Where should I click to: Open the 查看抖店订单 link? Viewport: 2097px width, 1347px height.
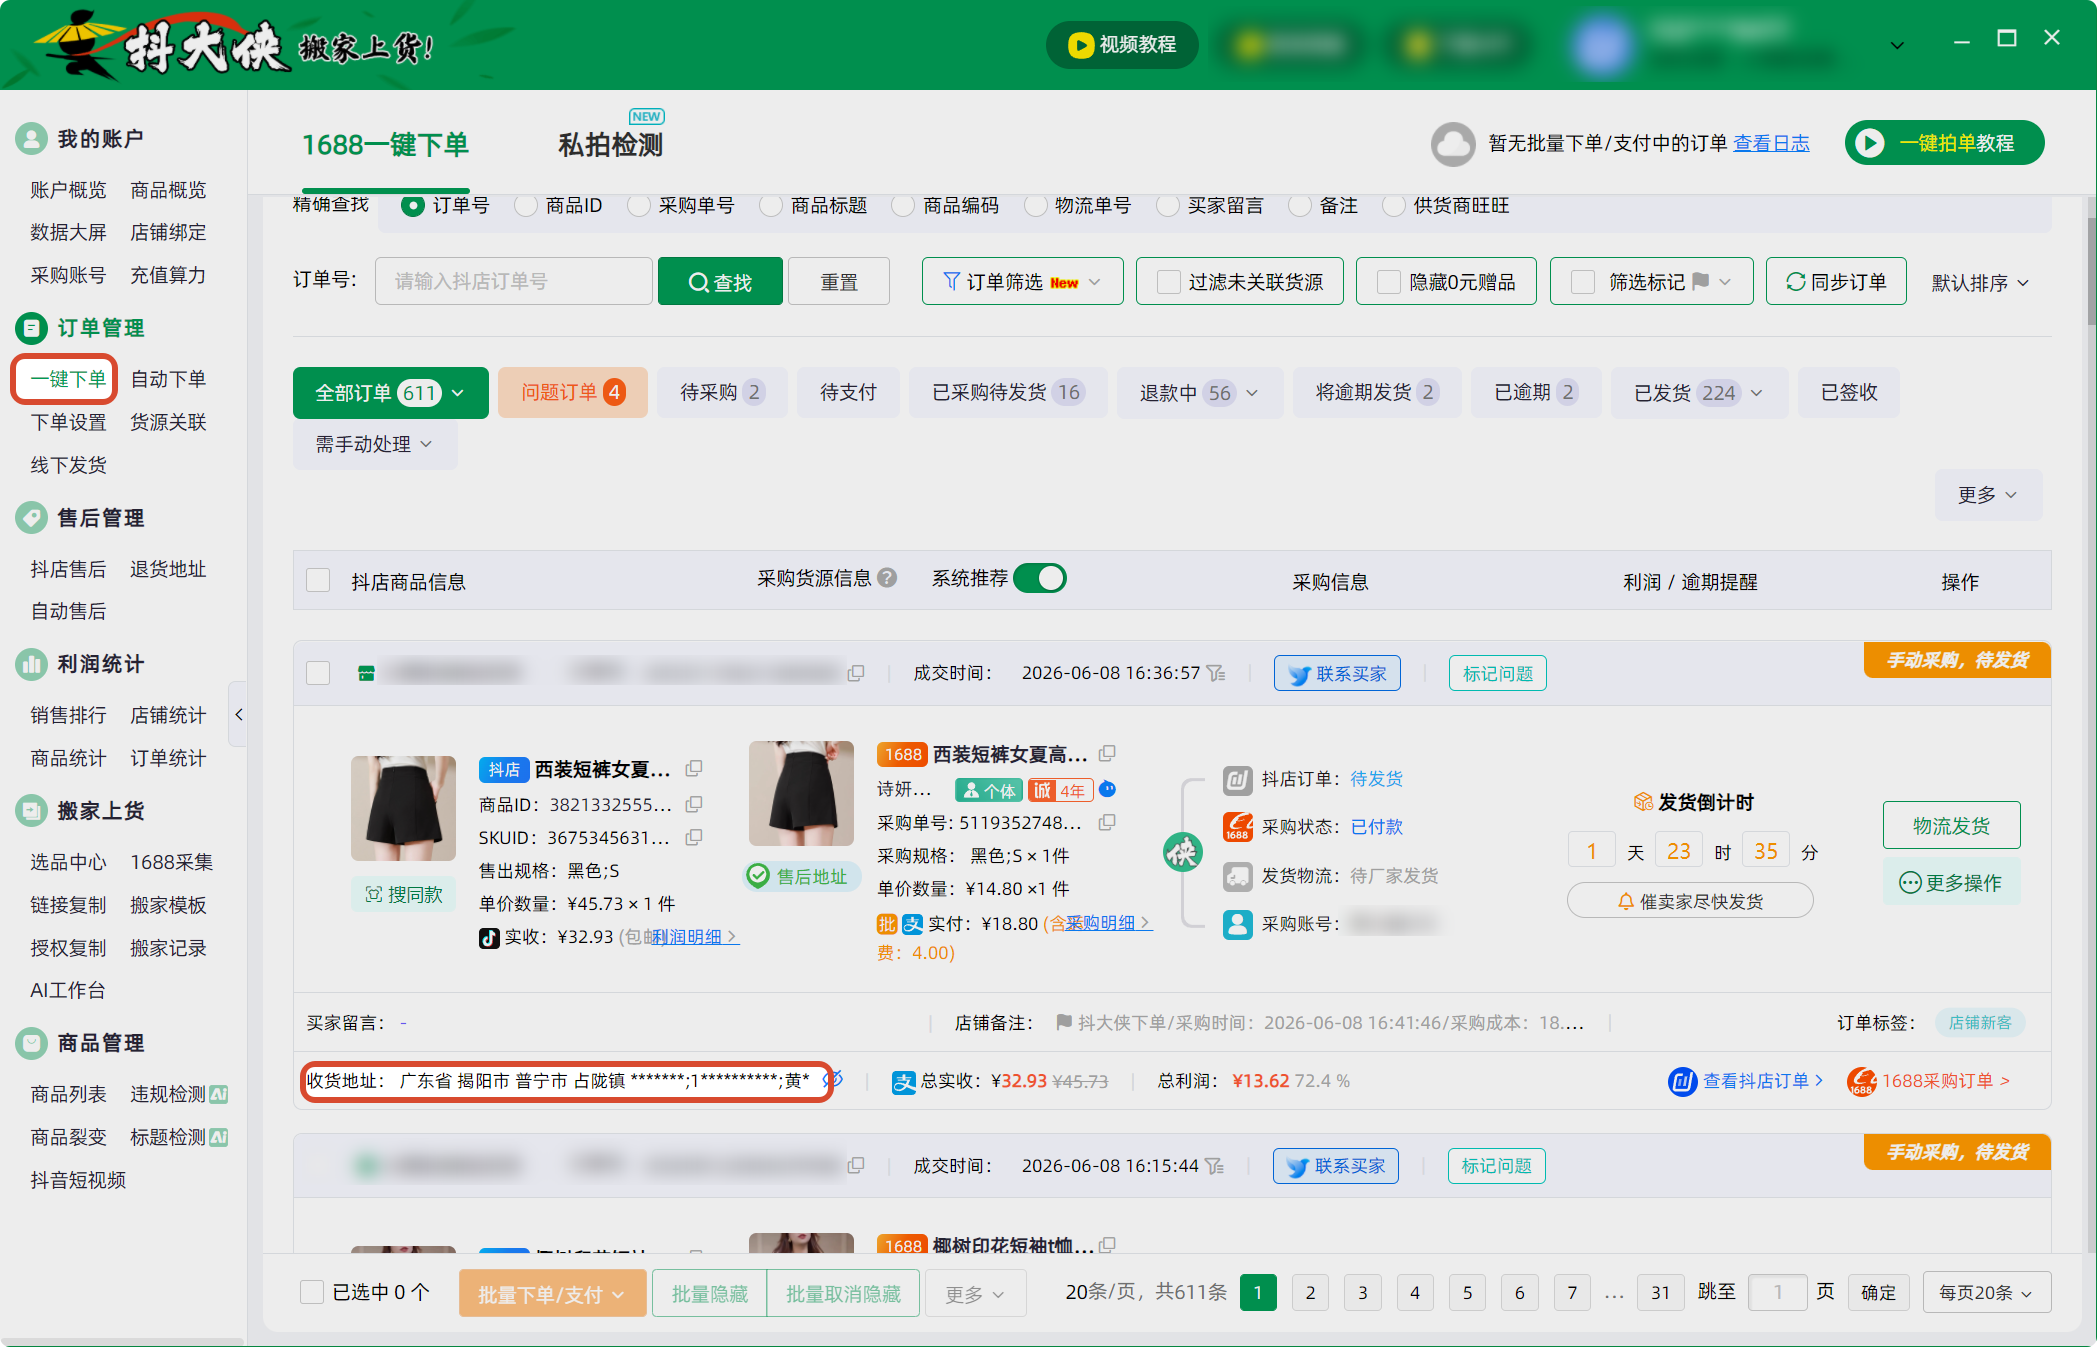click(1746, 1081)
